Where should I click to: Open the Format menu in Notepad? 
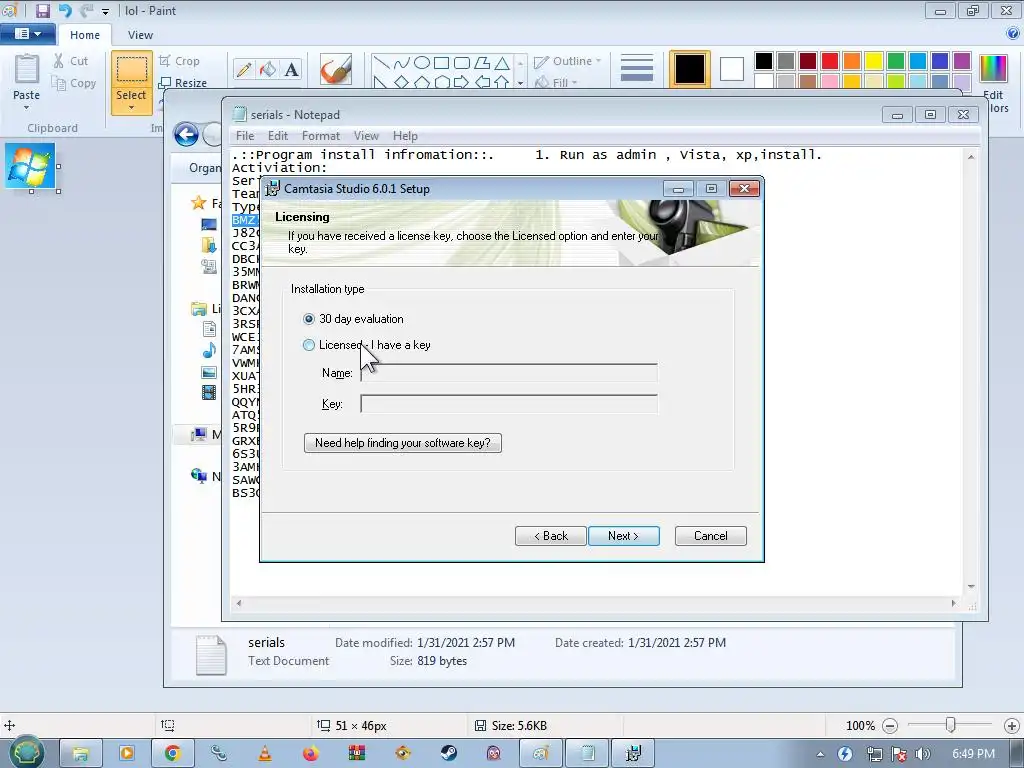321,136
